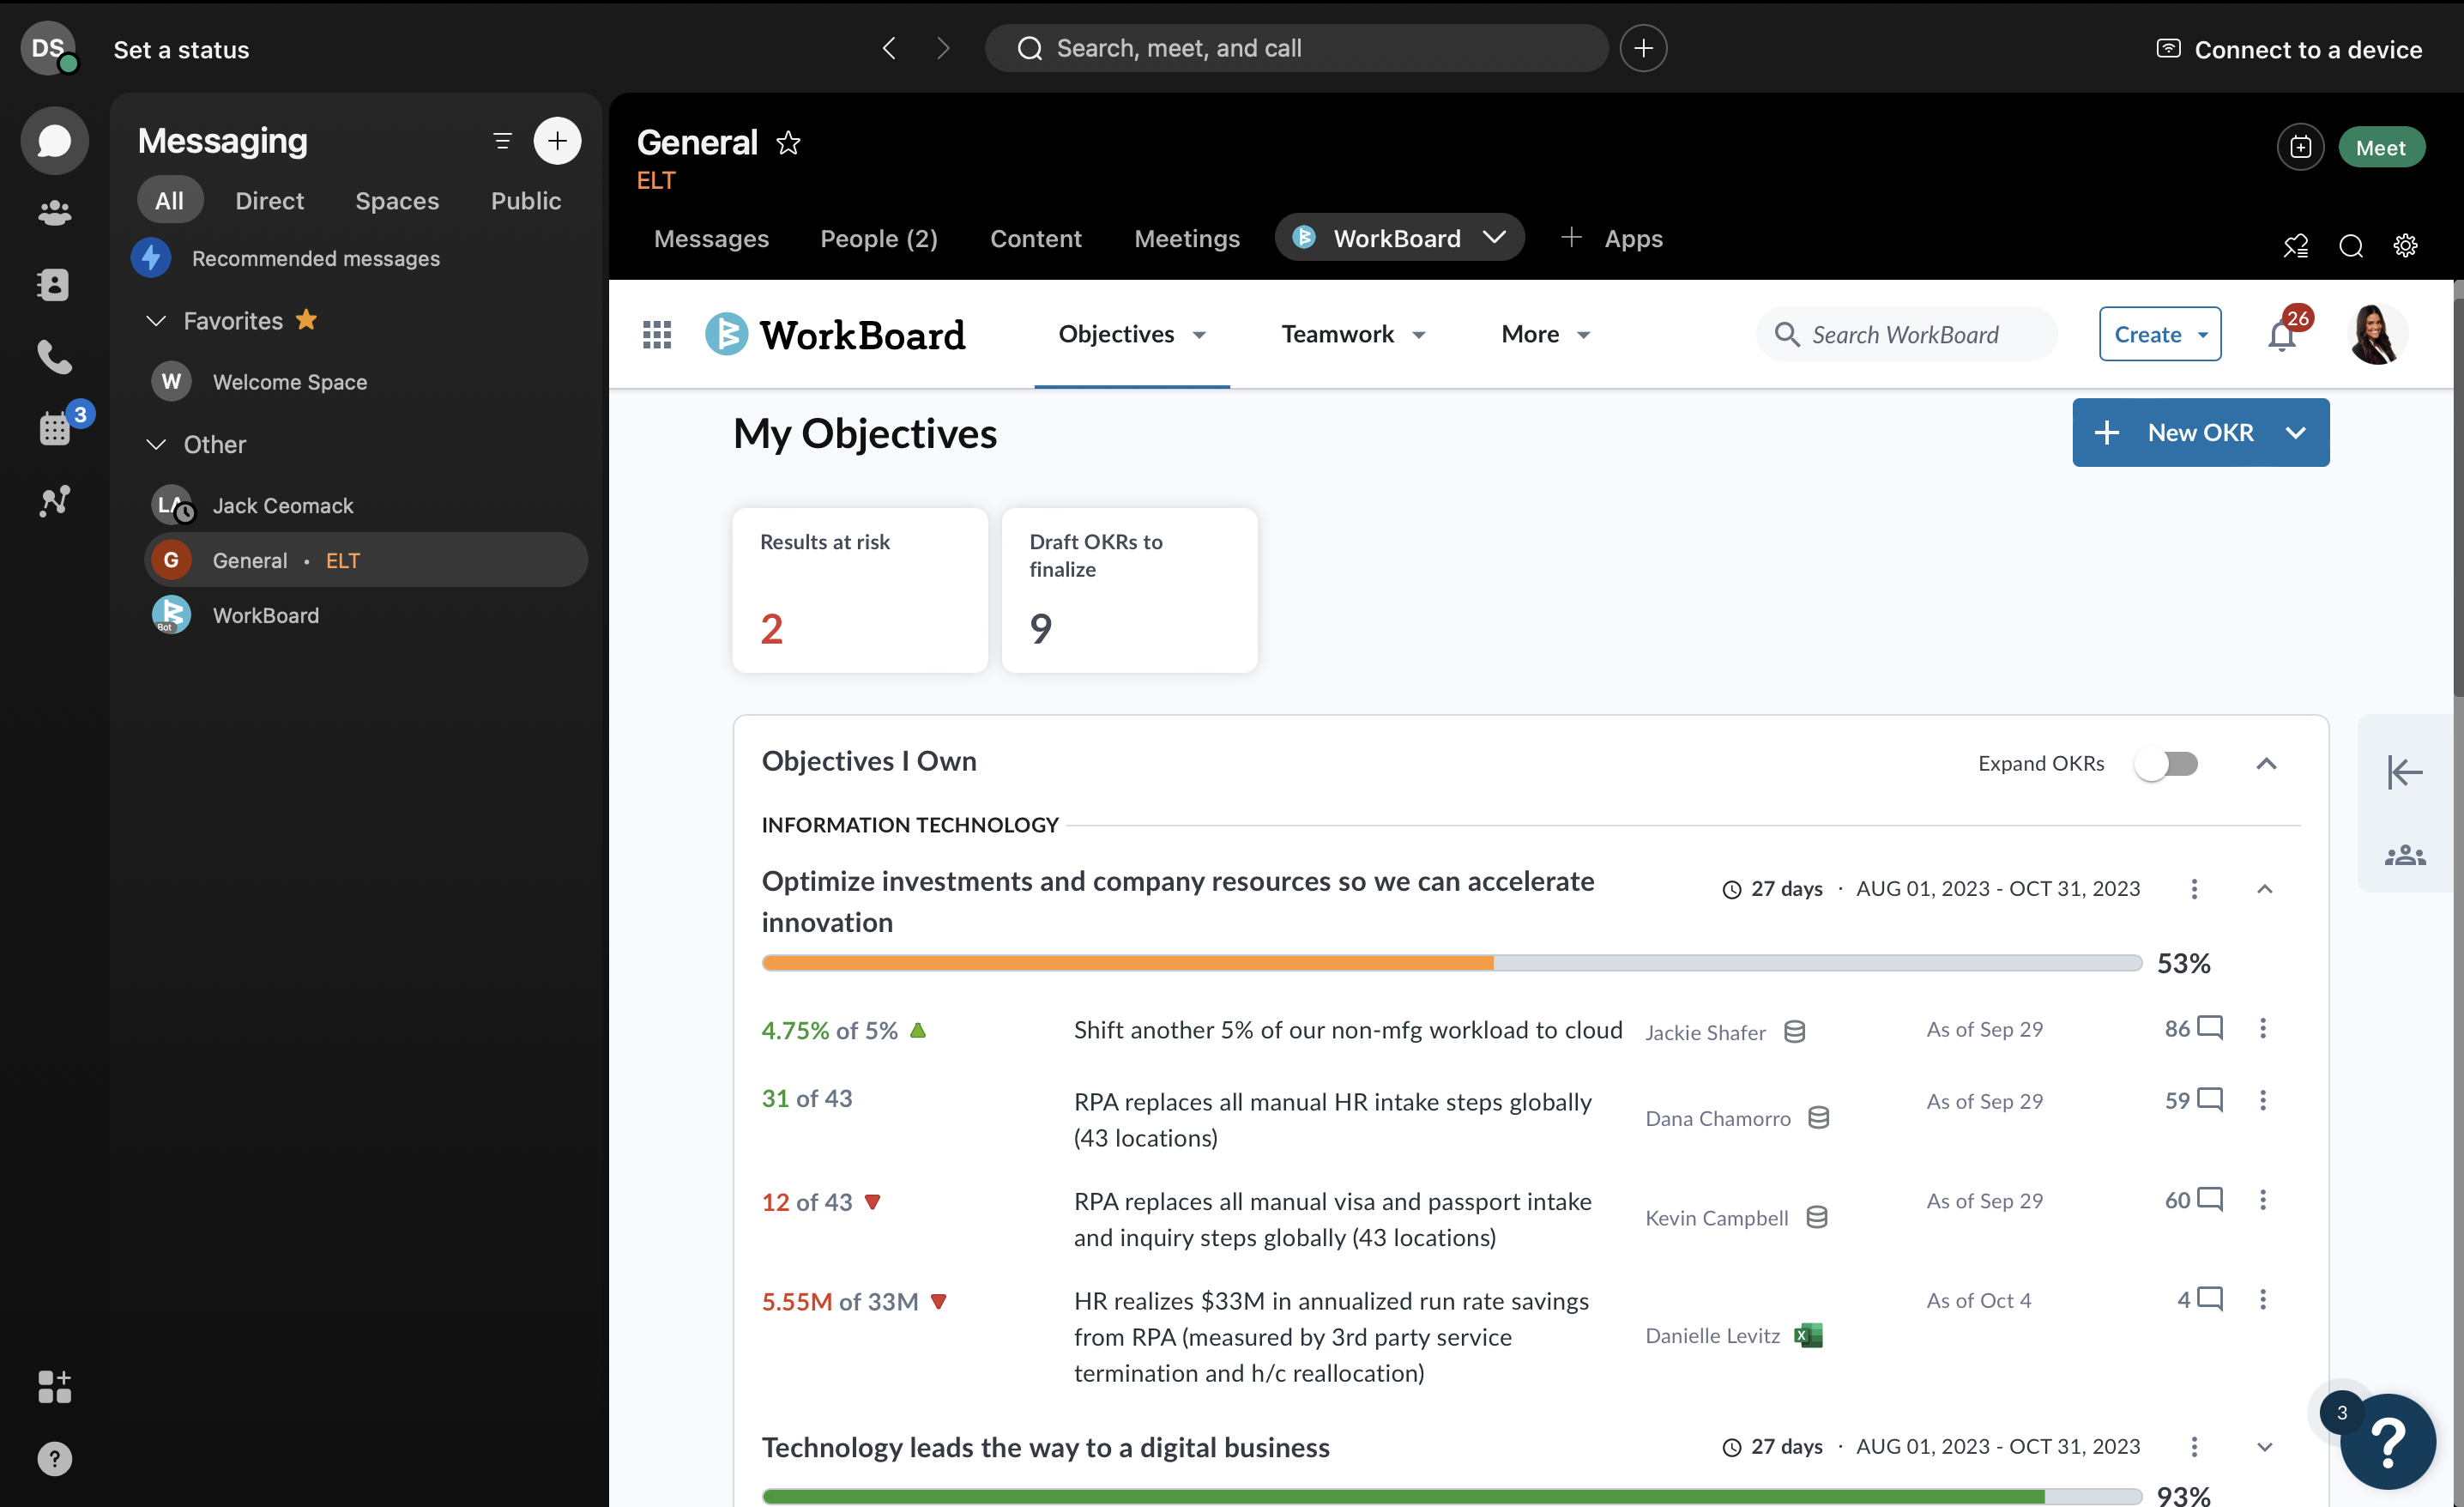Click Set a status
The image size is (2464, 1507).
click(181, 49)
